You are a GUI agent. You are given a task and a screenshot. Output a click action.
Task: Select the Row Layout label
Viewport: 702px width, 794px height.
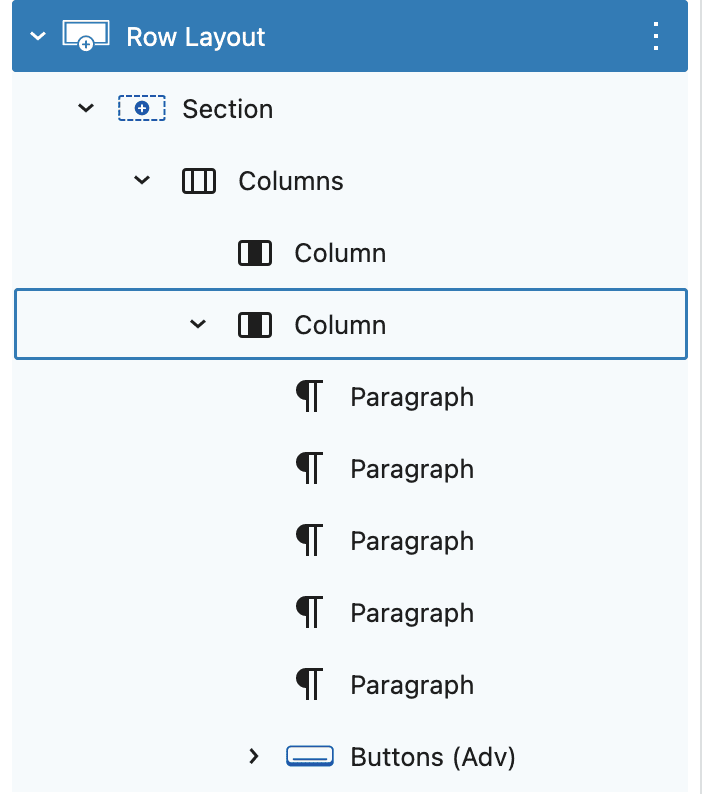[196, 37]
